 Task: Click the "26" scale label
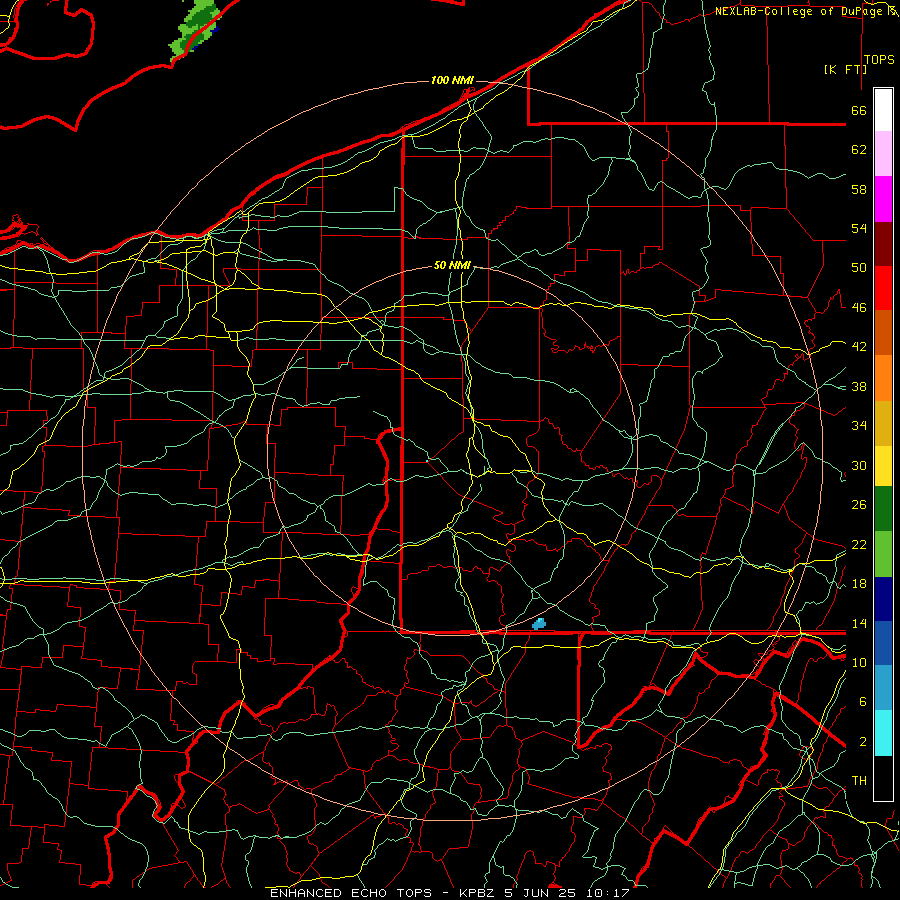859,505
